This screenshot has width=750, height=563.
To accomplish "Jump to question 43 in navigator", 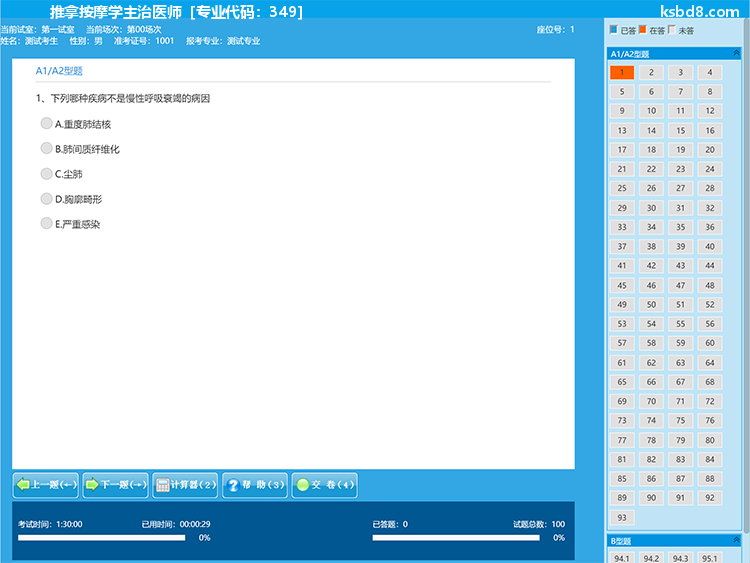I will pos(680,265).
